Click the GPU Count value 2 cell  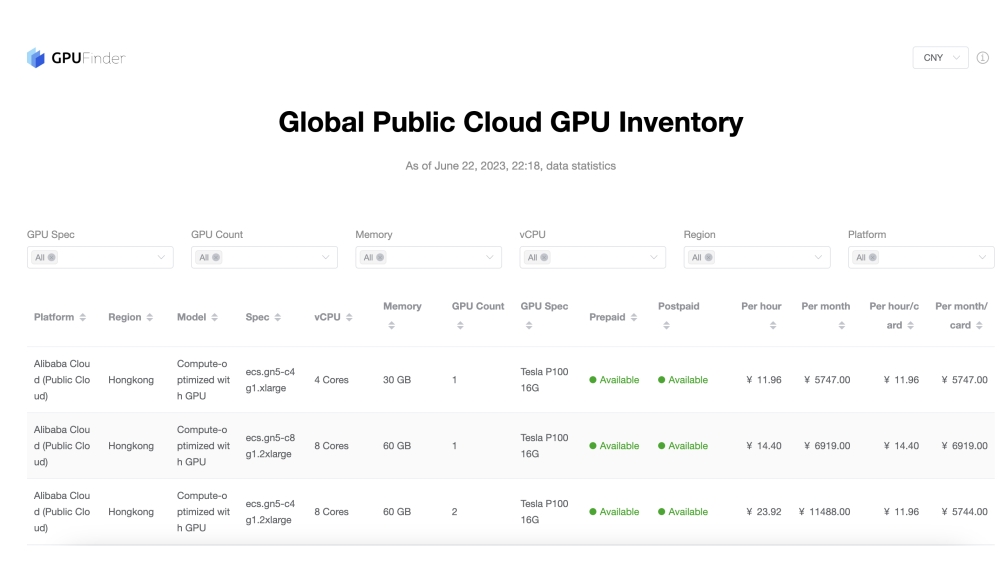pos(454,512)
